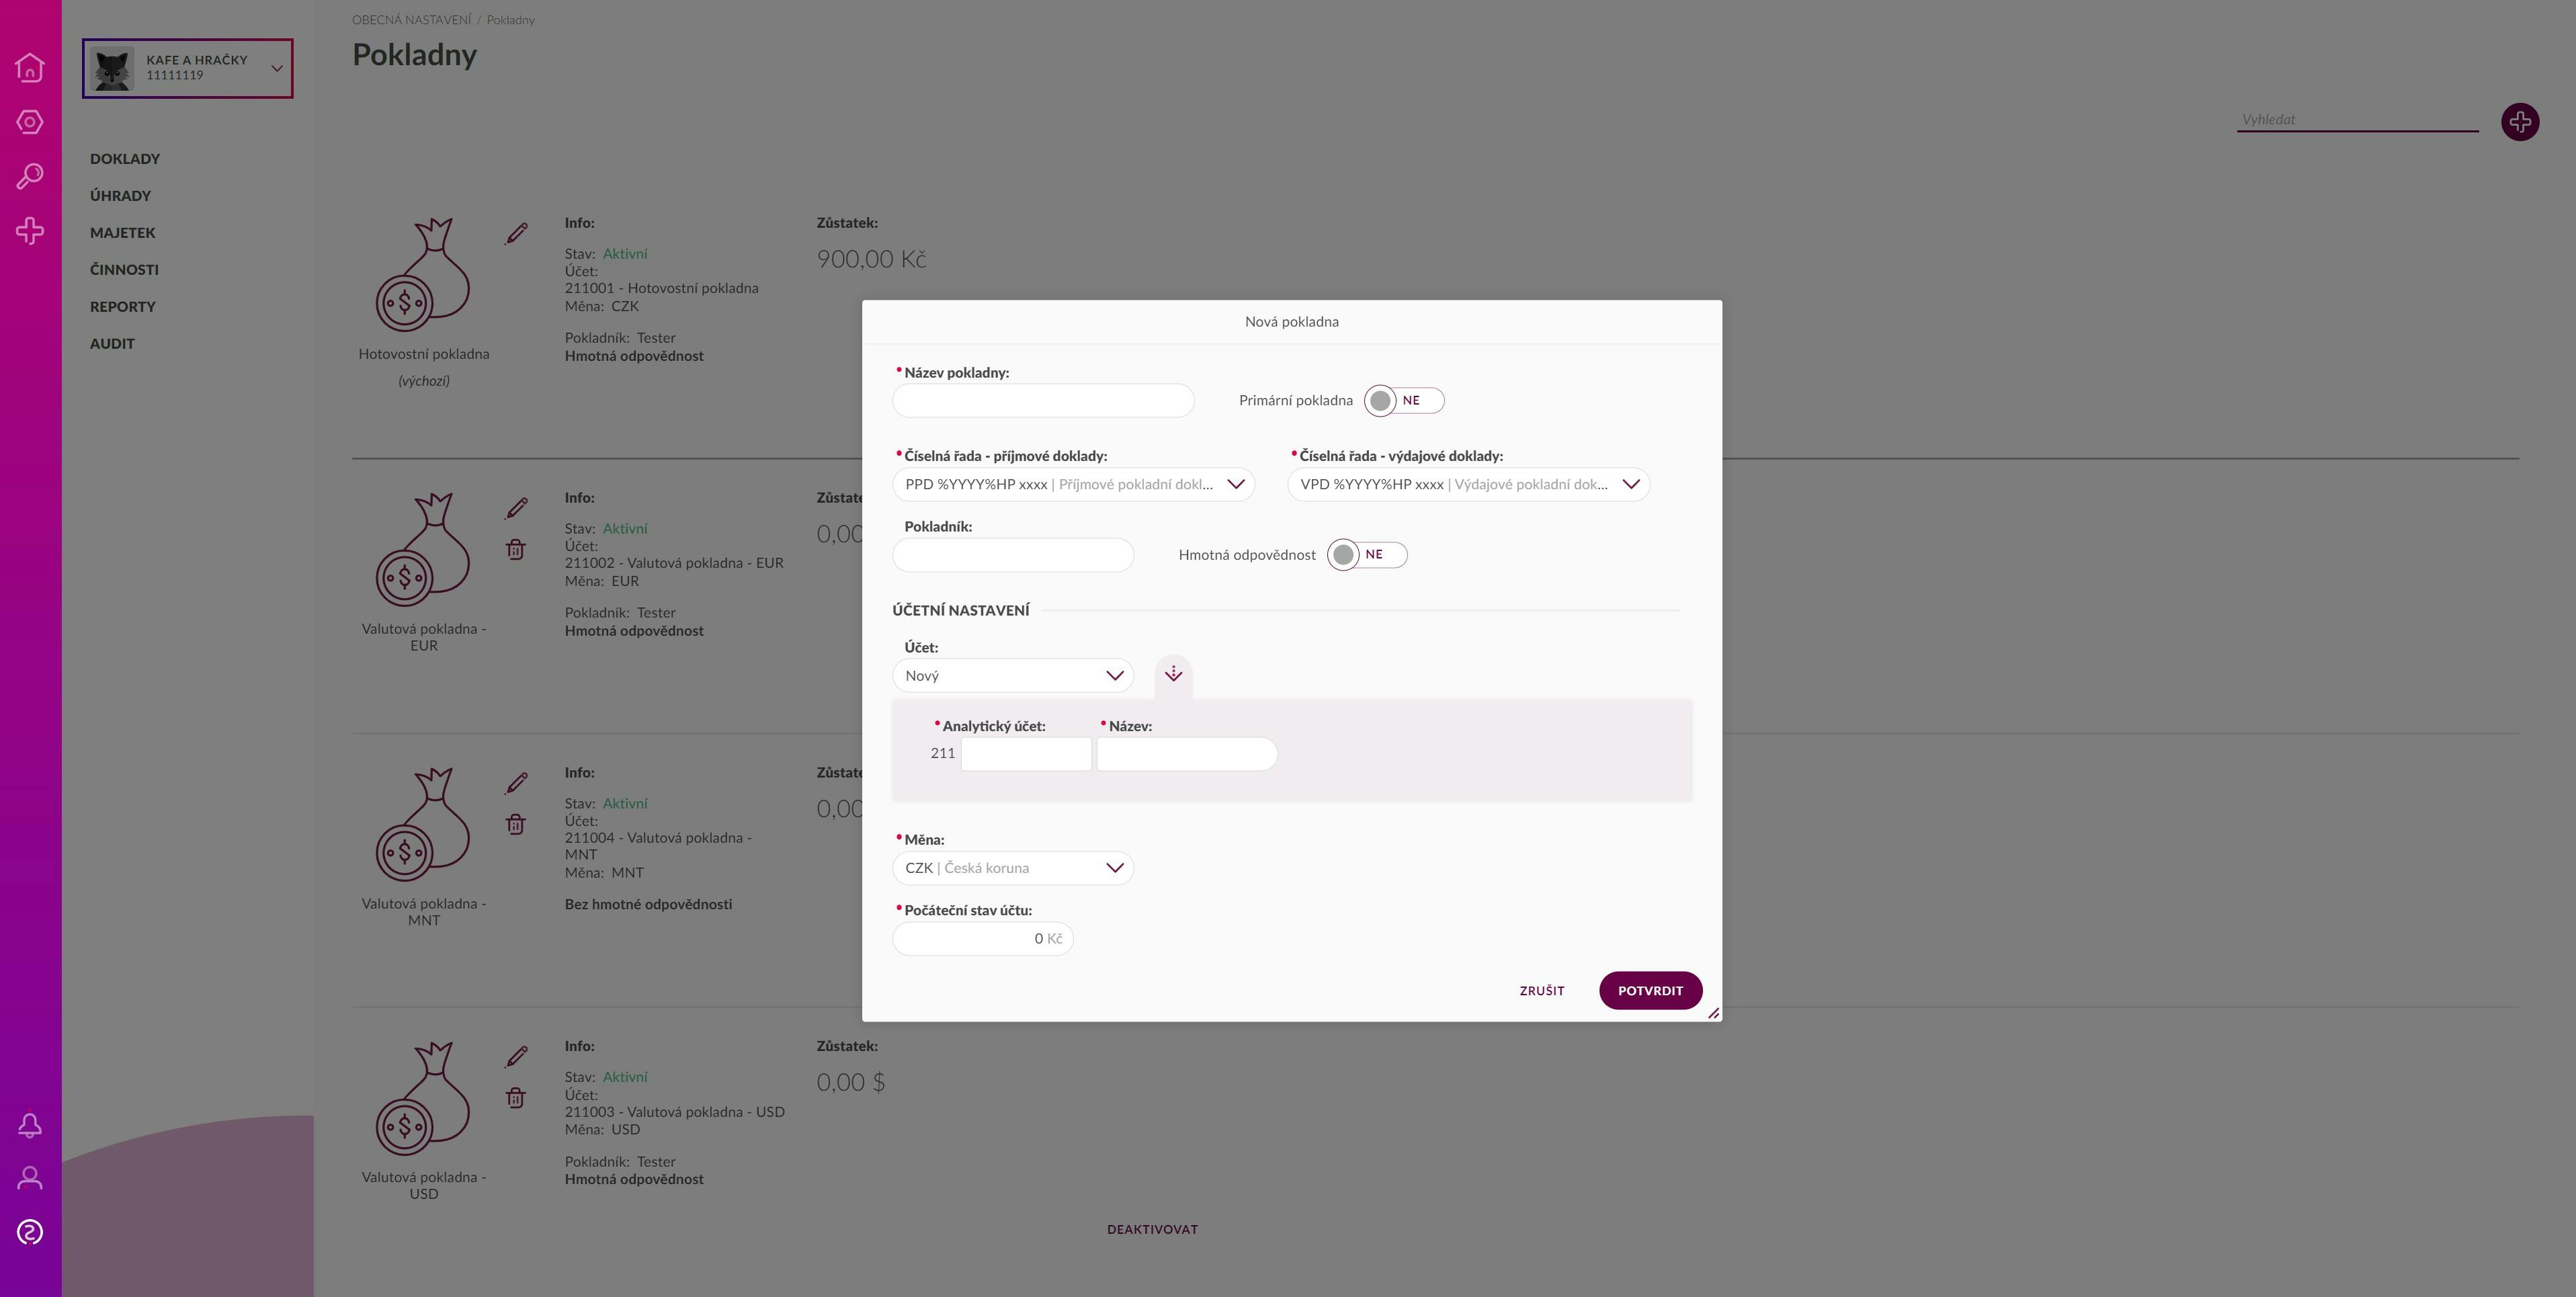
Task: Click the Valutová pokladna - EUR money bag
Action: coord(423,550)
